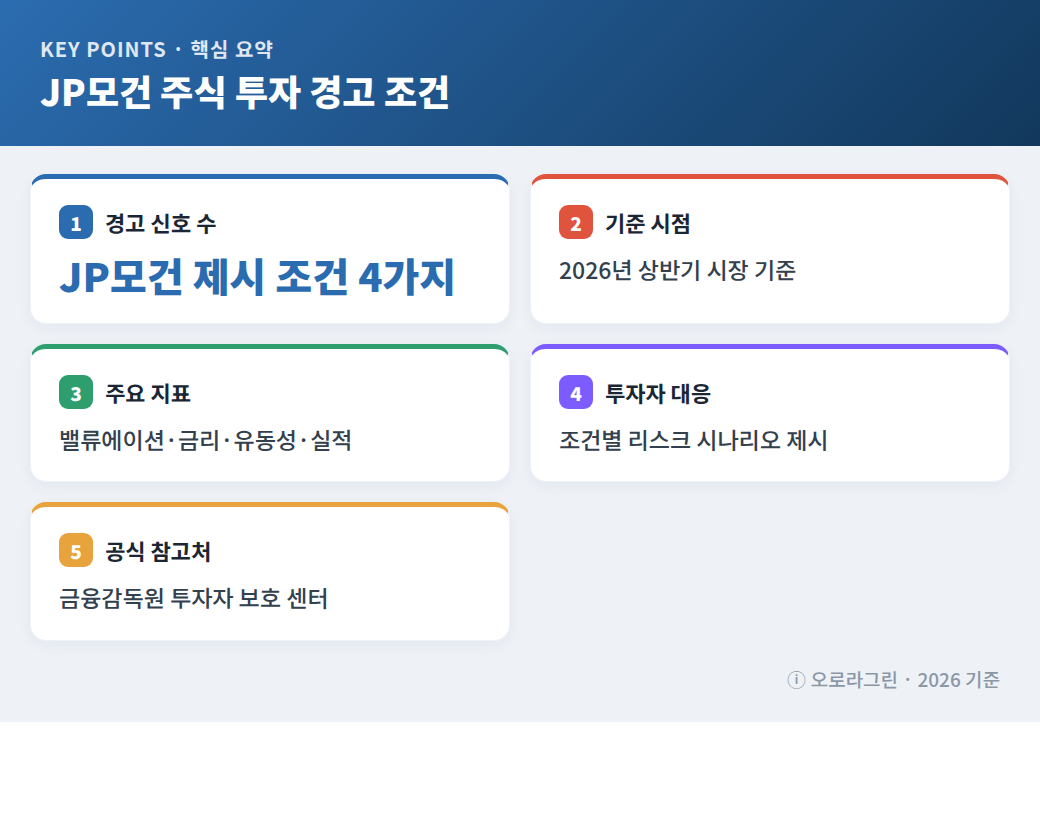
Task: Click the main title JP모건 주식 투자 경고 조건
Action: pos(245,92)
